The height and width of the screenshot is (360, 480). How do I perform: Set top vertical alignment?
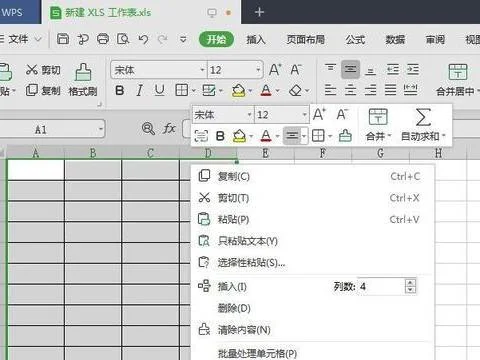(330, 69)
